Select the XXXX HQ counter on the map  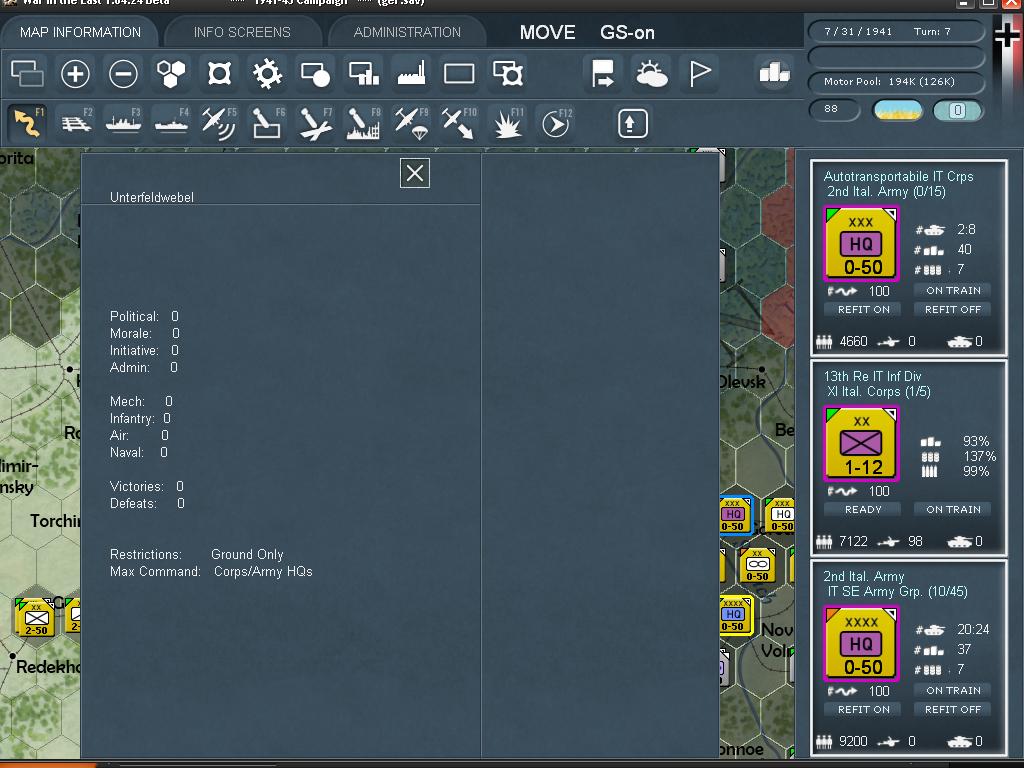tap(735, 615)
